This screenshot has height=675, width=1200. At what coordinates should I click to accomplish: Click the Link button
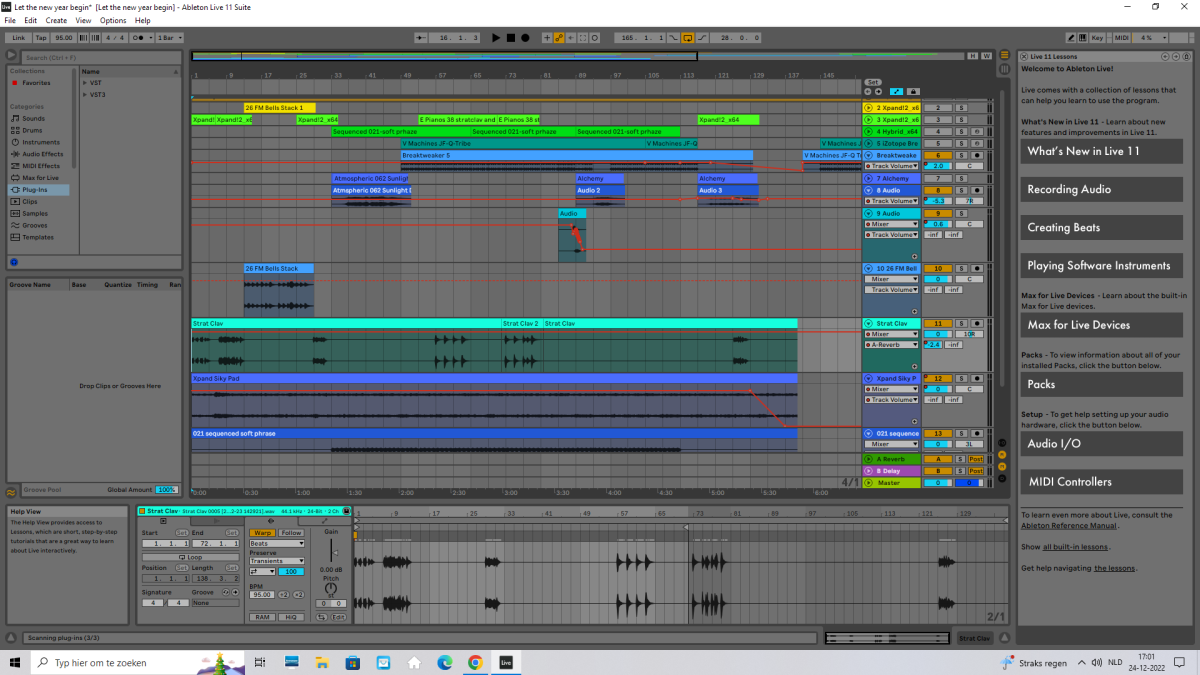[19, 37]
